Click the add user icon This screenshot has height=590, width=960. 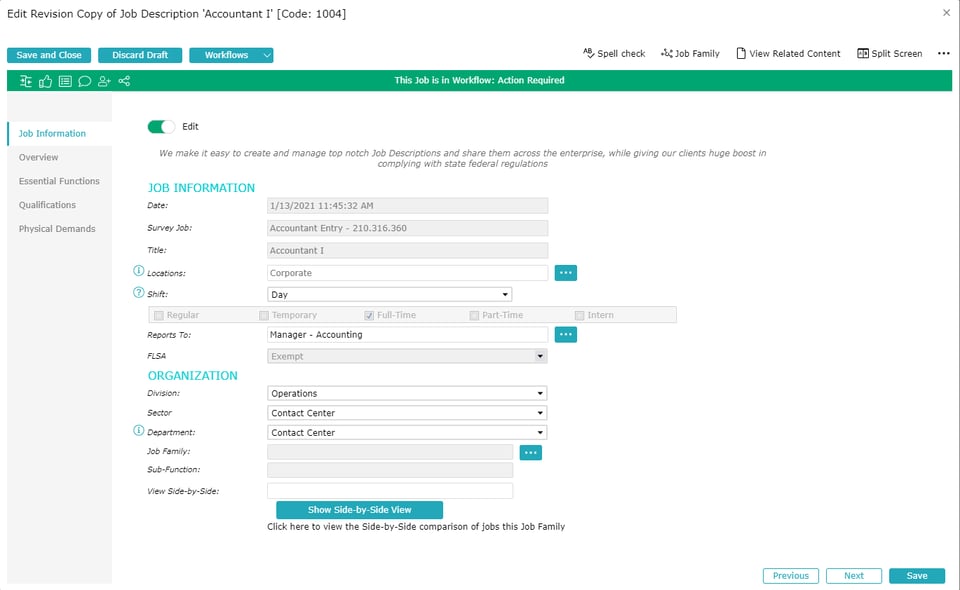[104, 81]
